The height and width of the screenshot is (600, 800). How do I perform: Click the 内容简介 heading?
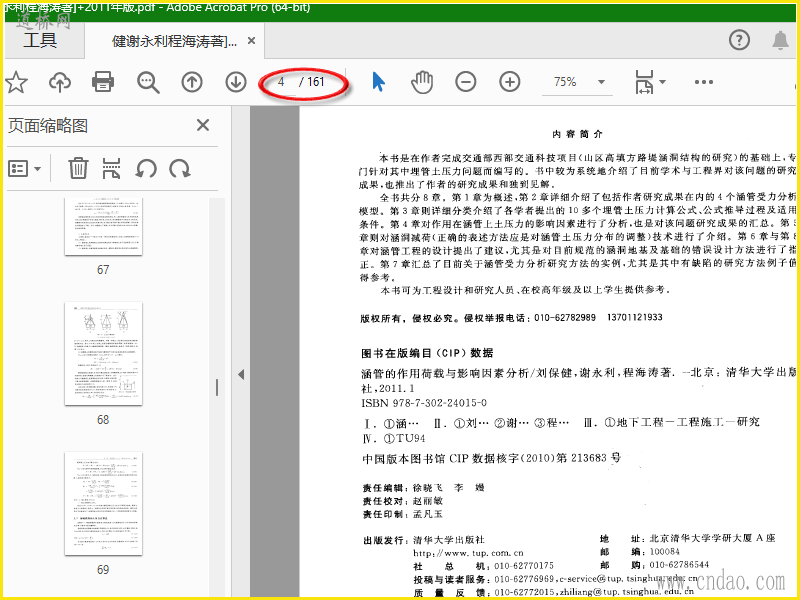click(577, 134)
